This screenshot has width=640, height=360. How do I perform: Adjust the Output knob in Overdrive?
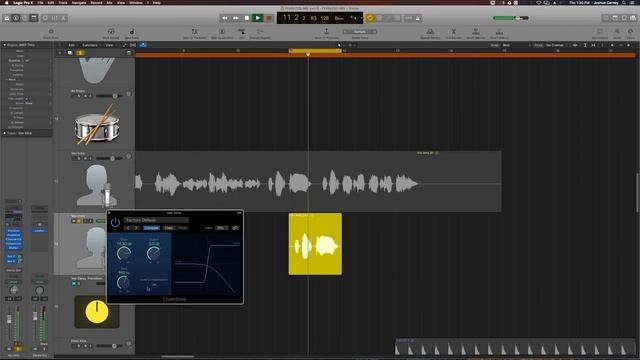coord(153,253)
